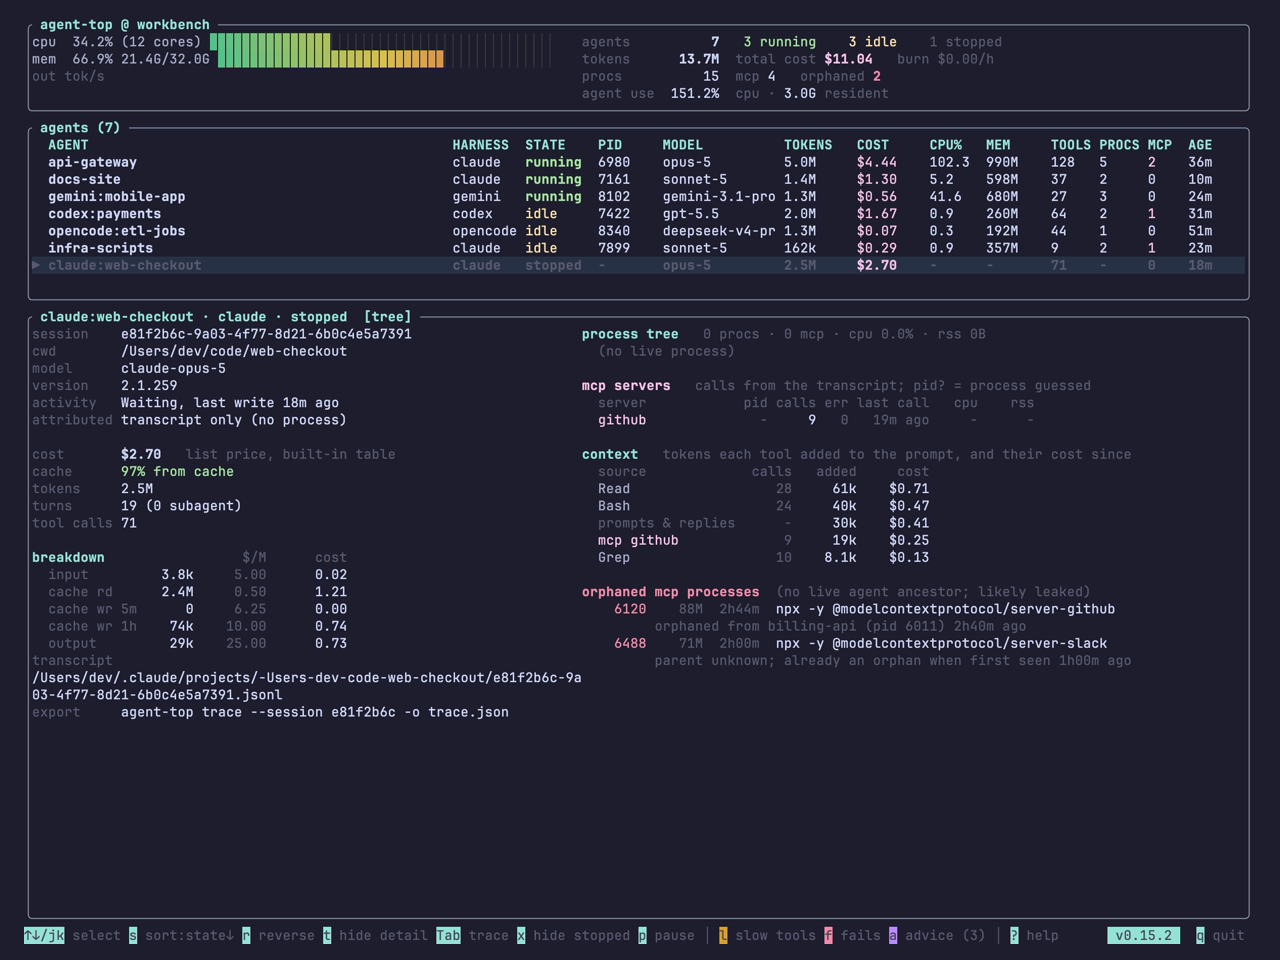
Task: Sort by the TOKENS column header
Action: (808, 145)
